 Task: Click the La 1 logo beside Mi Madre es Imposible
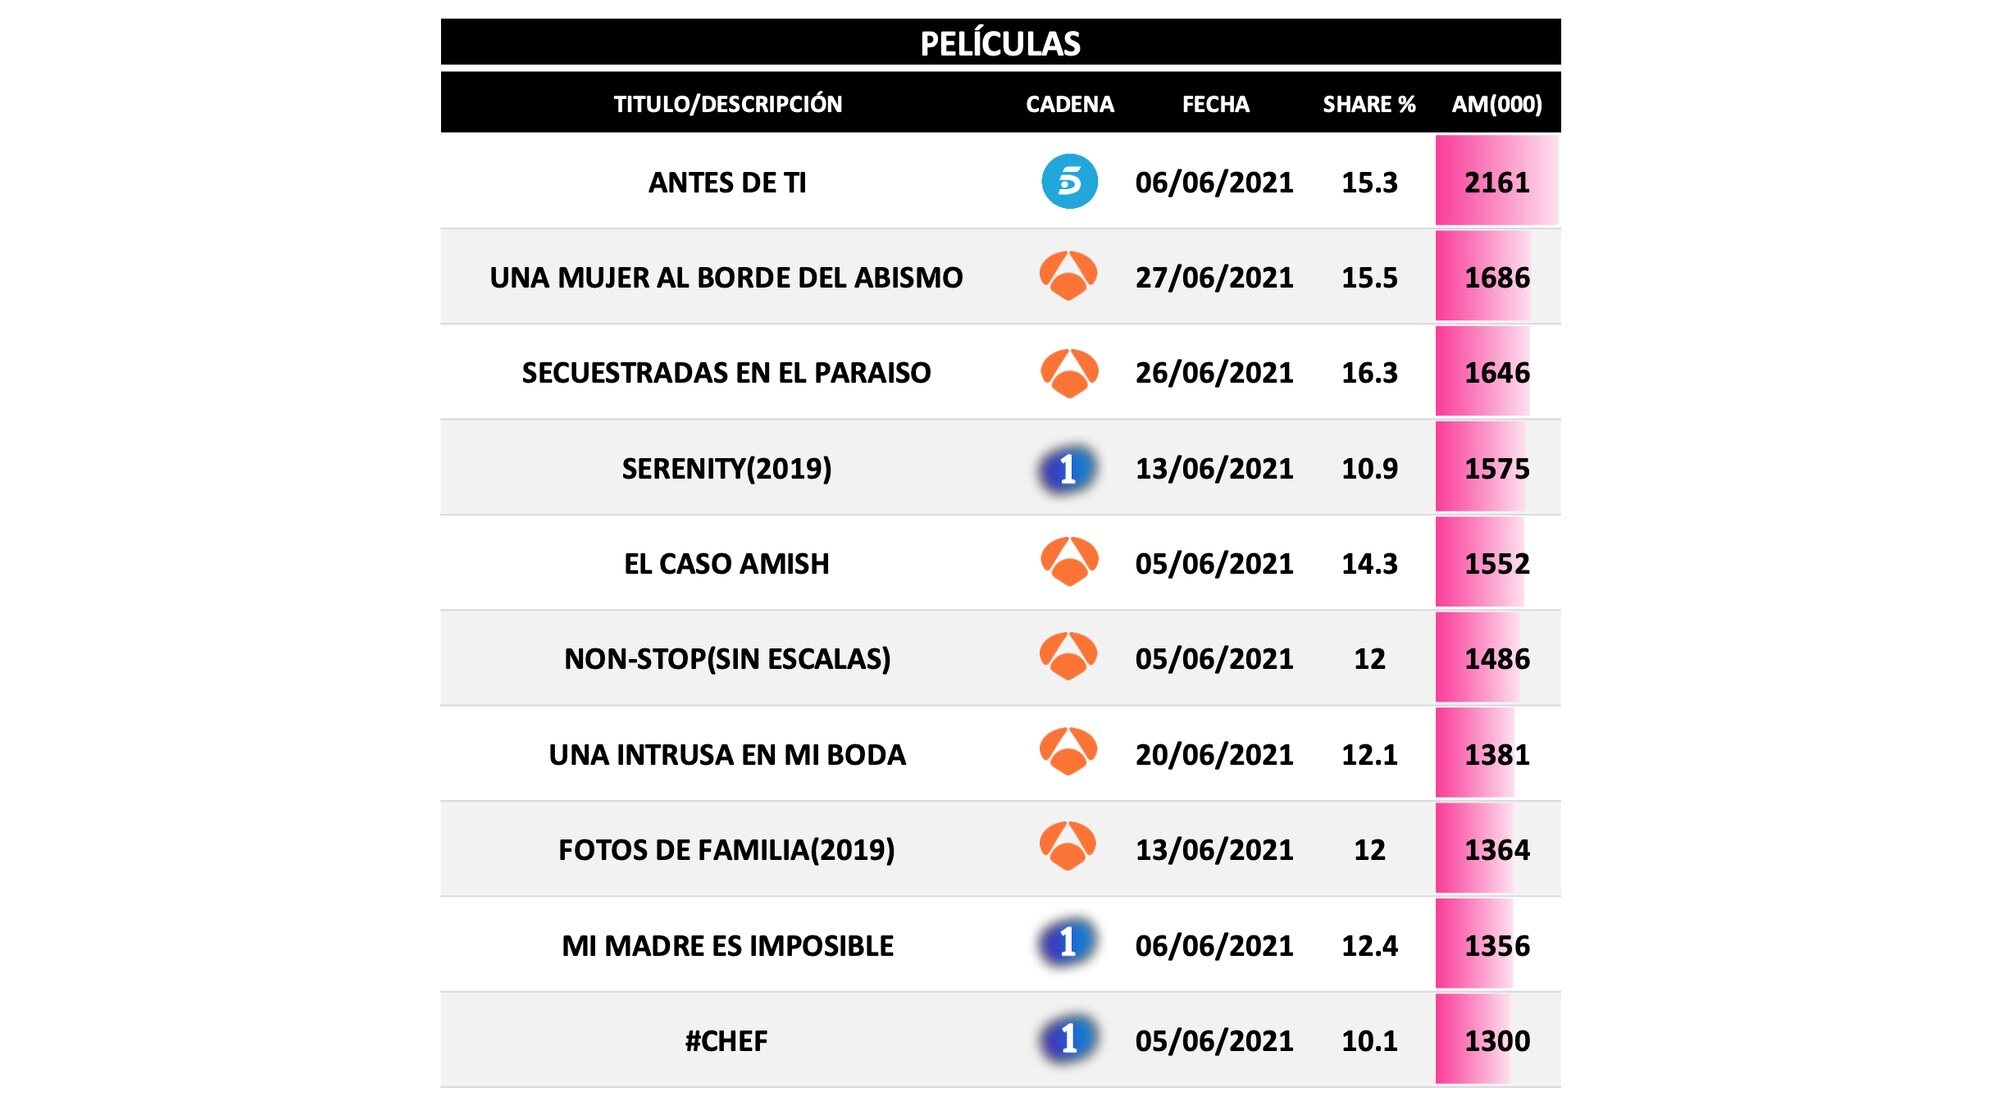coord(1067,943)
